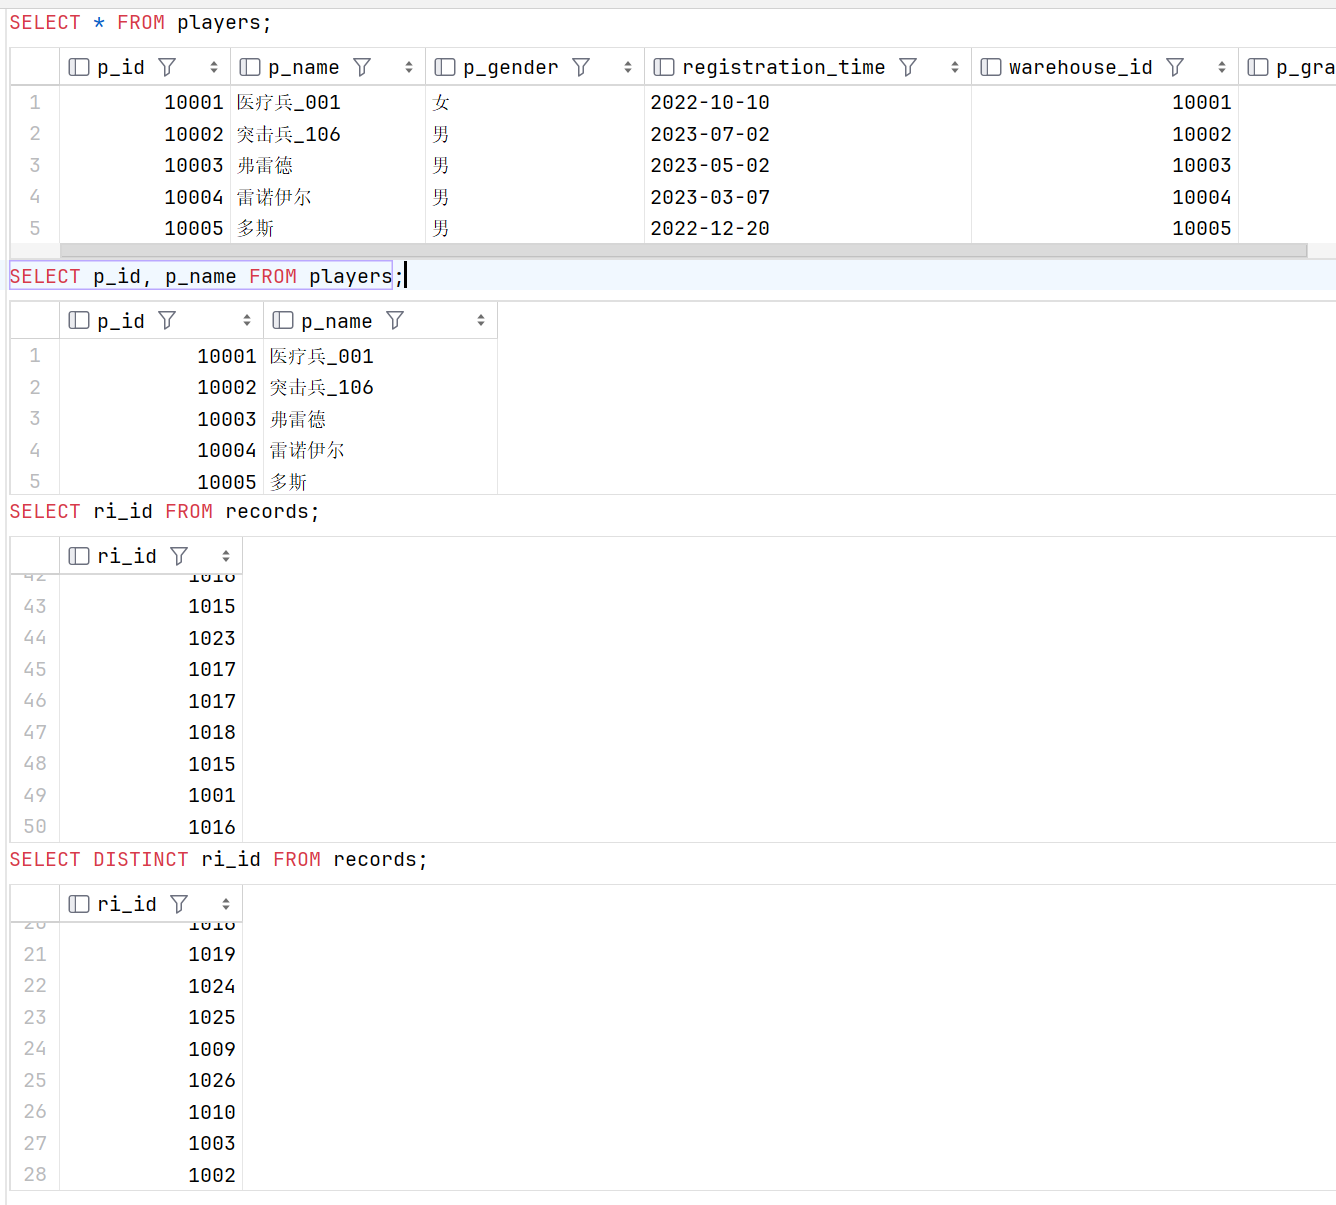Click the horizontal scrollbar of players table

coord(683,250)
